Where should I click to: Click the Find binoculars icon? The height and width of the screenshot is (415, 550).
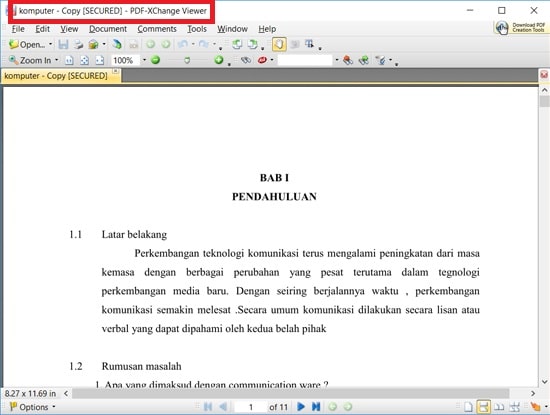click(x=246, y=60)
